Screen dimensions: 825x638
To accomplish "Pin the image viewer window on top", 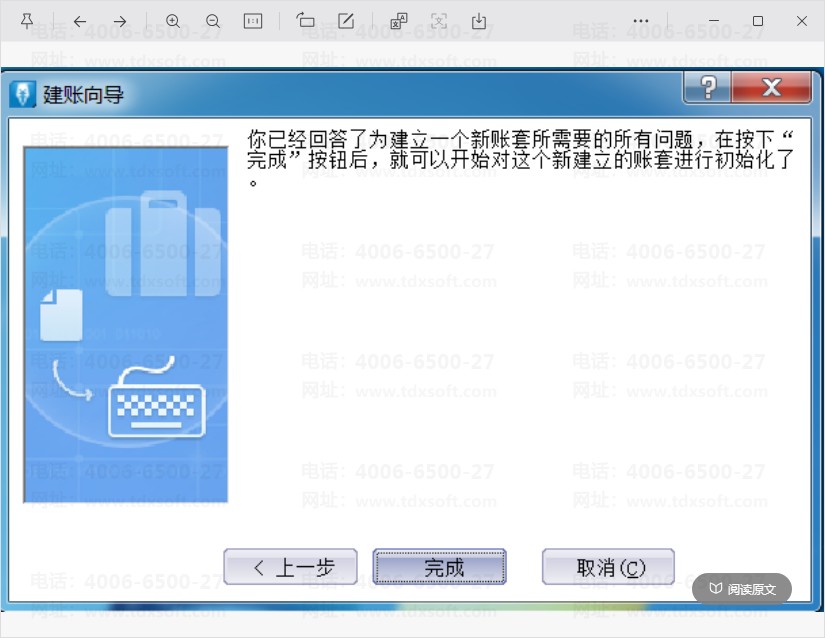I will pos(27,21).
